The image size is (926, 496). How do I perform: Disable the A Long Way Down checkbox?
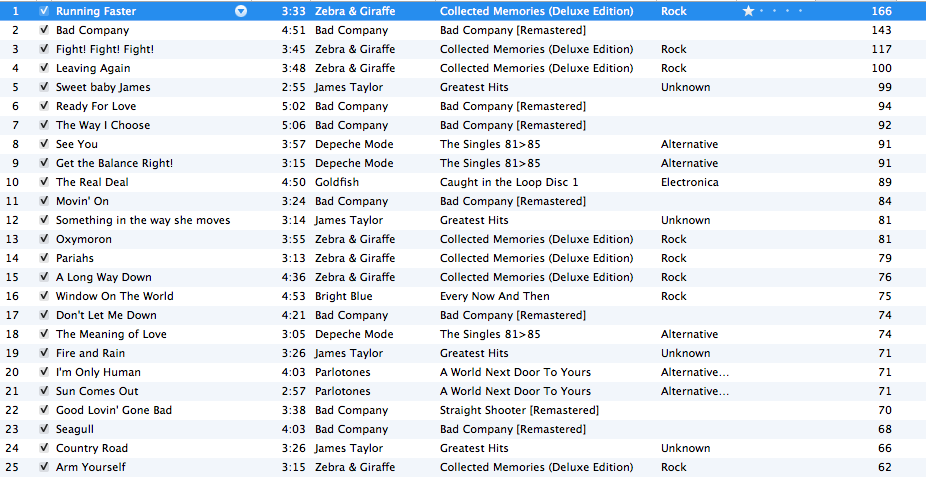click(x=44, y=277)
